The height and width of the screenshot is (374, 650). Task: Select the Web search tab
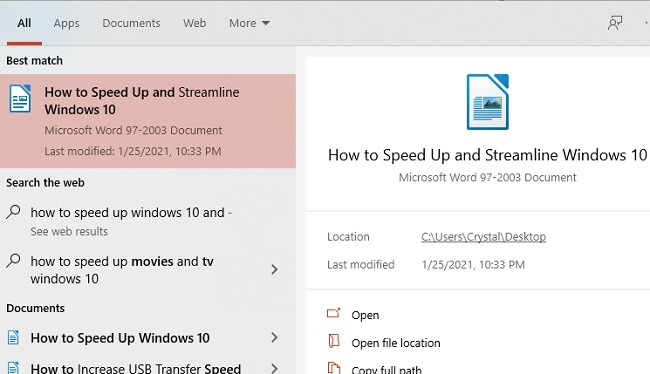(194, 23)
